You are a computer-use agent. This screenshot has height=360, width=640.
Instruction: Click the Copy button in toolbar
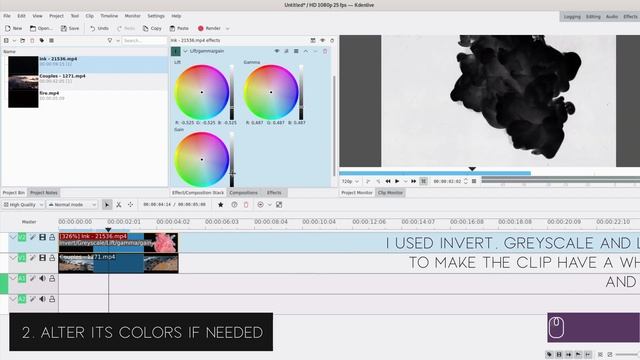[152, 29]
